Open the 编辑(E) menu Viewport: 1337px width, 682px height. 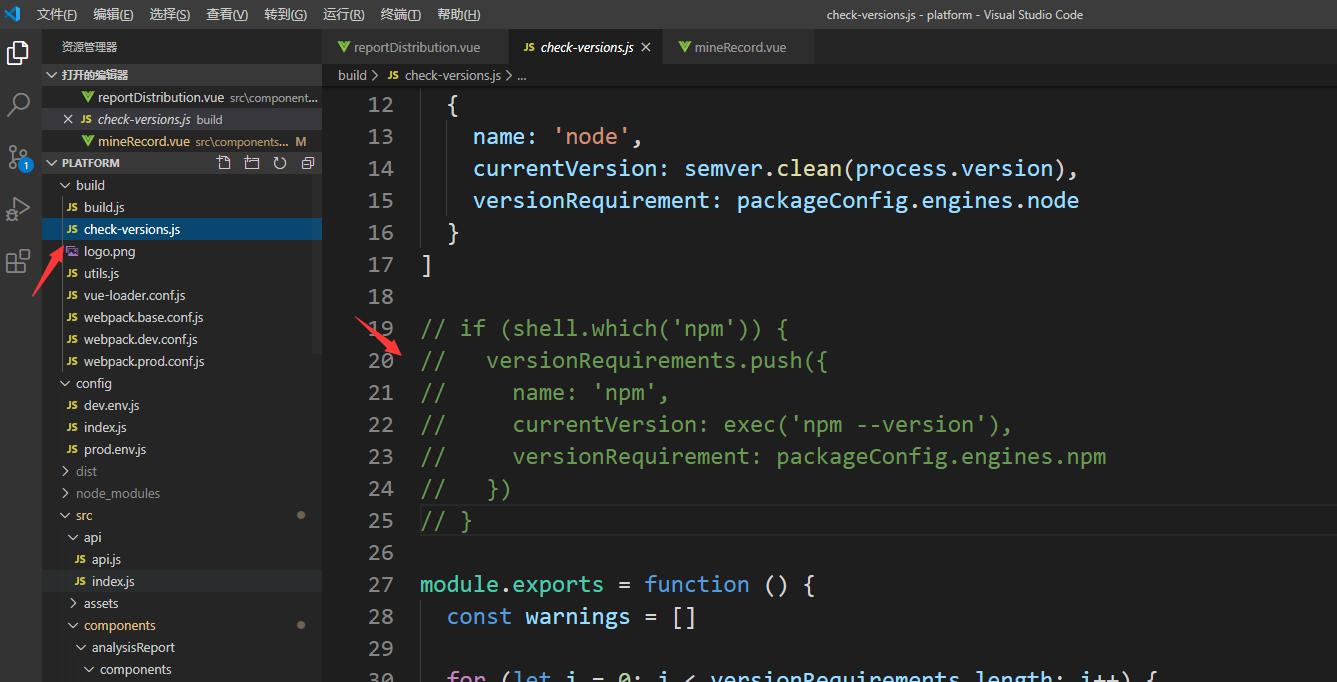click(113, 15)
